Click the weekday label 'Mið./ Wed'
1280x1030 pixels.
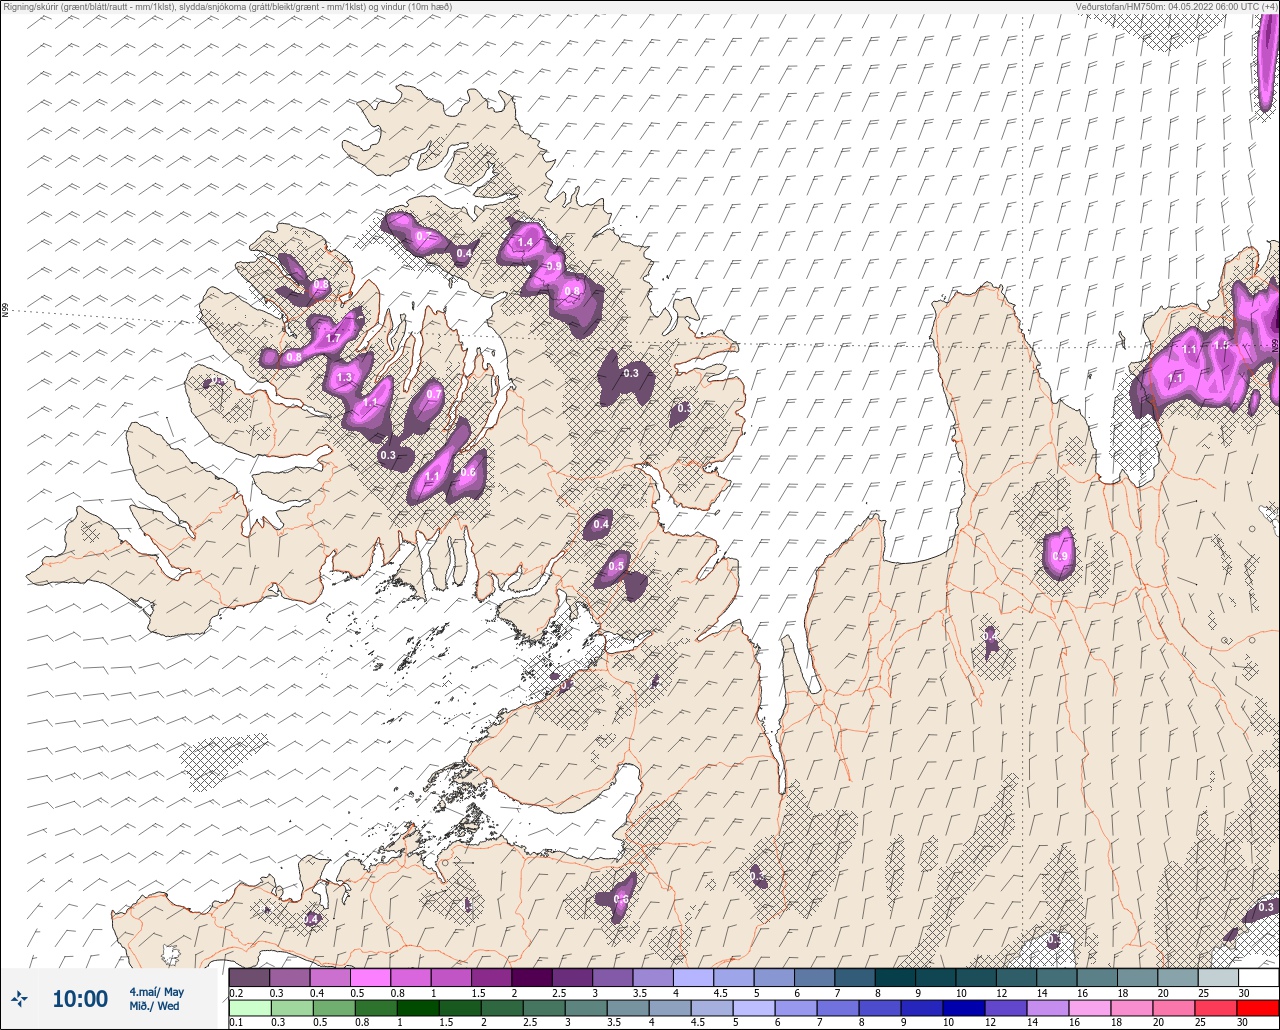click(x=154, y=1006)
